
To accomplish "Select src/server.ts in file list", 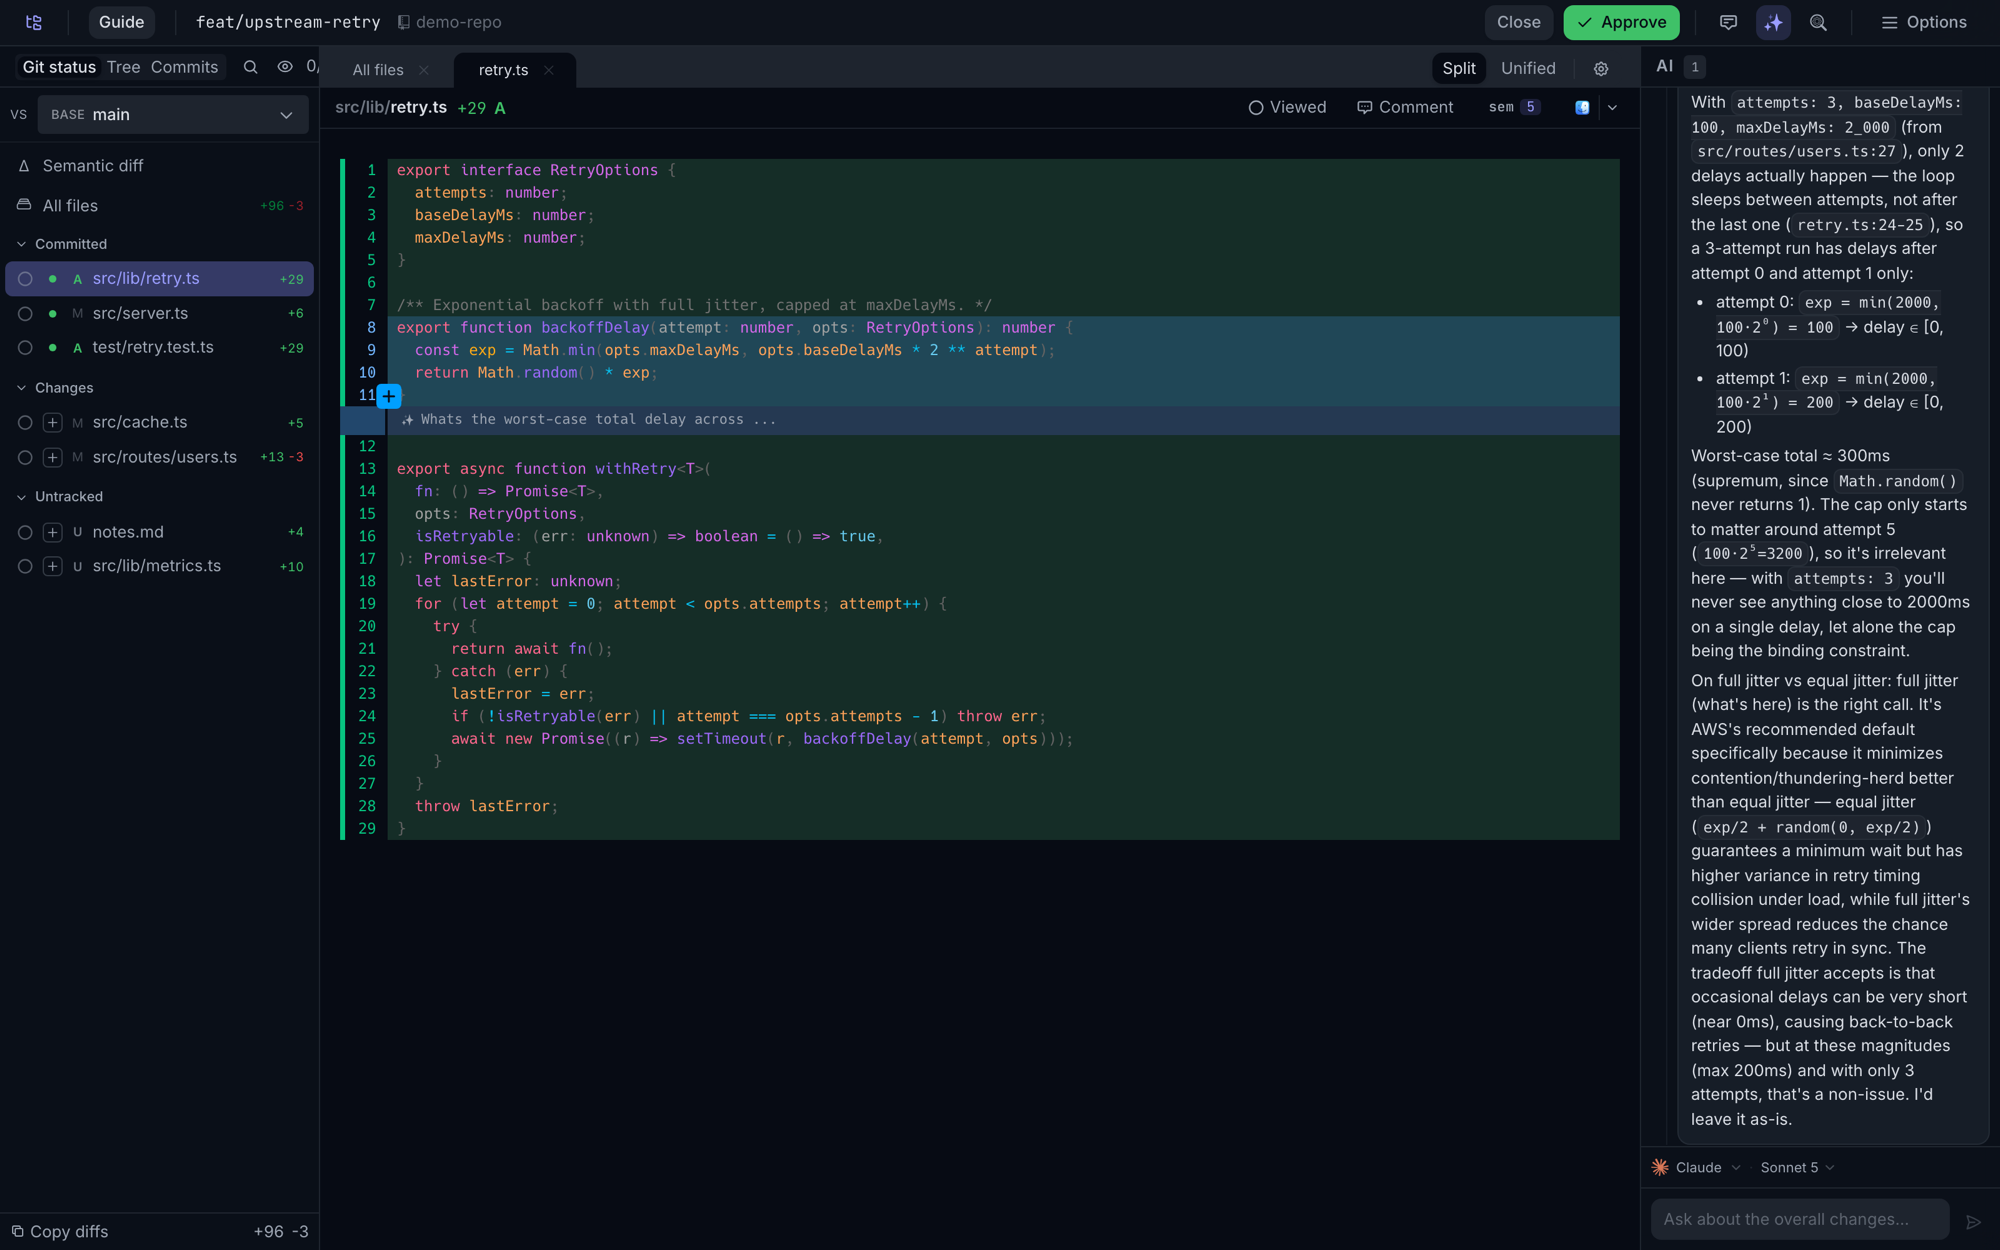I will pos(160,313).
